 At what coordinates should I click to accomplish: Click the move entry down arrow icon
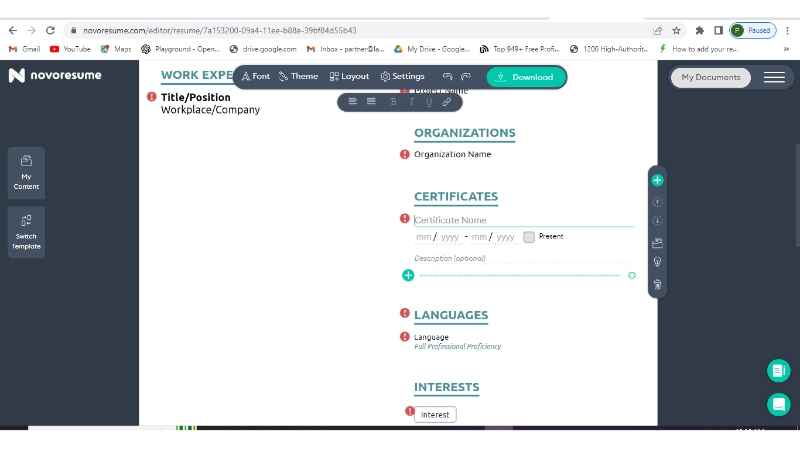pos(657,221)
